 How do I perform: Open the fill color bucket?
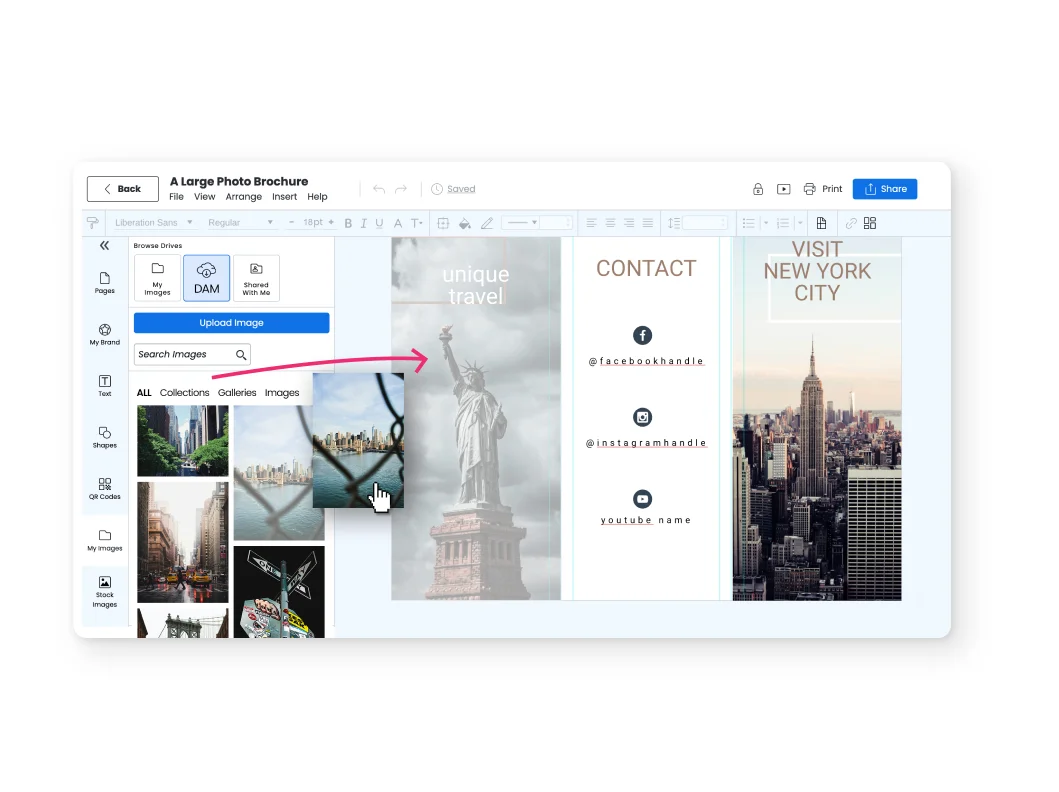pos(464,223)
